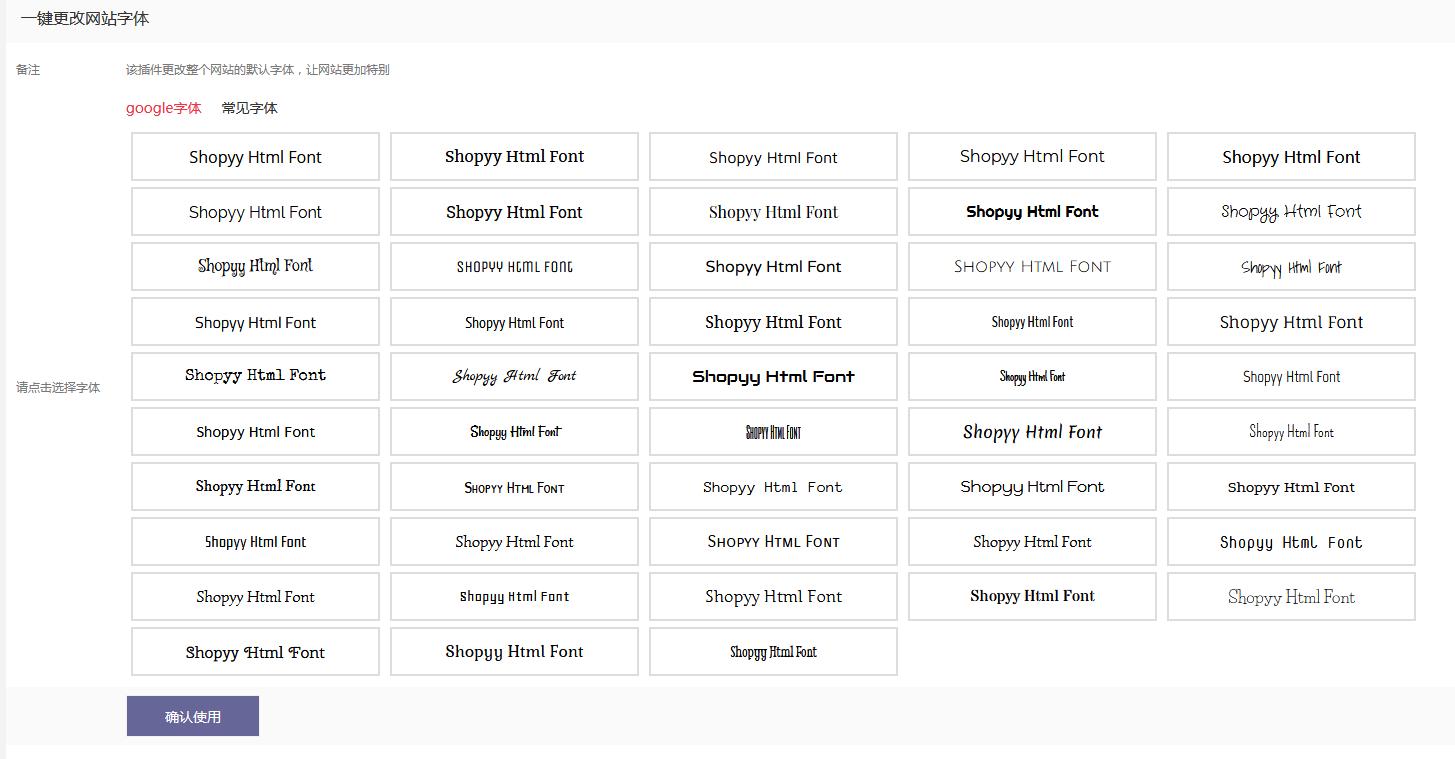
Task: Select the faint pale gray serif Shopyy Html Font
Action: coord(1290,596)
